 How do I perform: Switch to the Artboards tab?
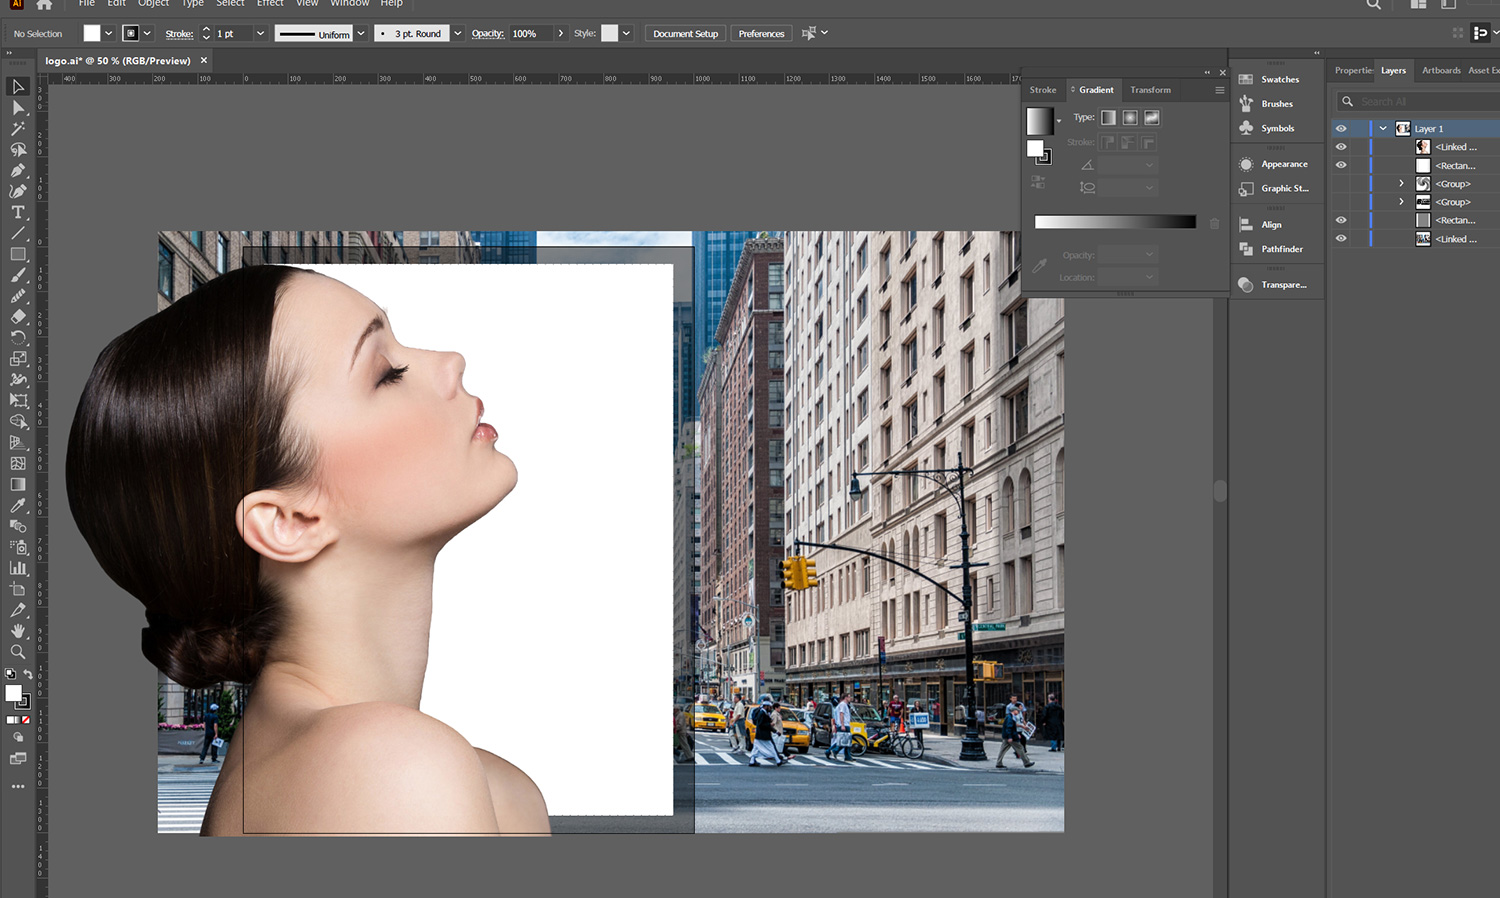click(x=1441, y=70)
